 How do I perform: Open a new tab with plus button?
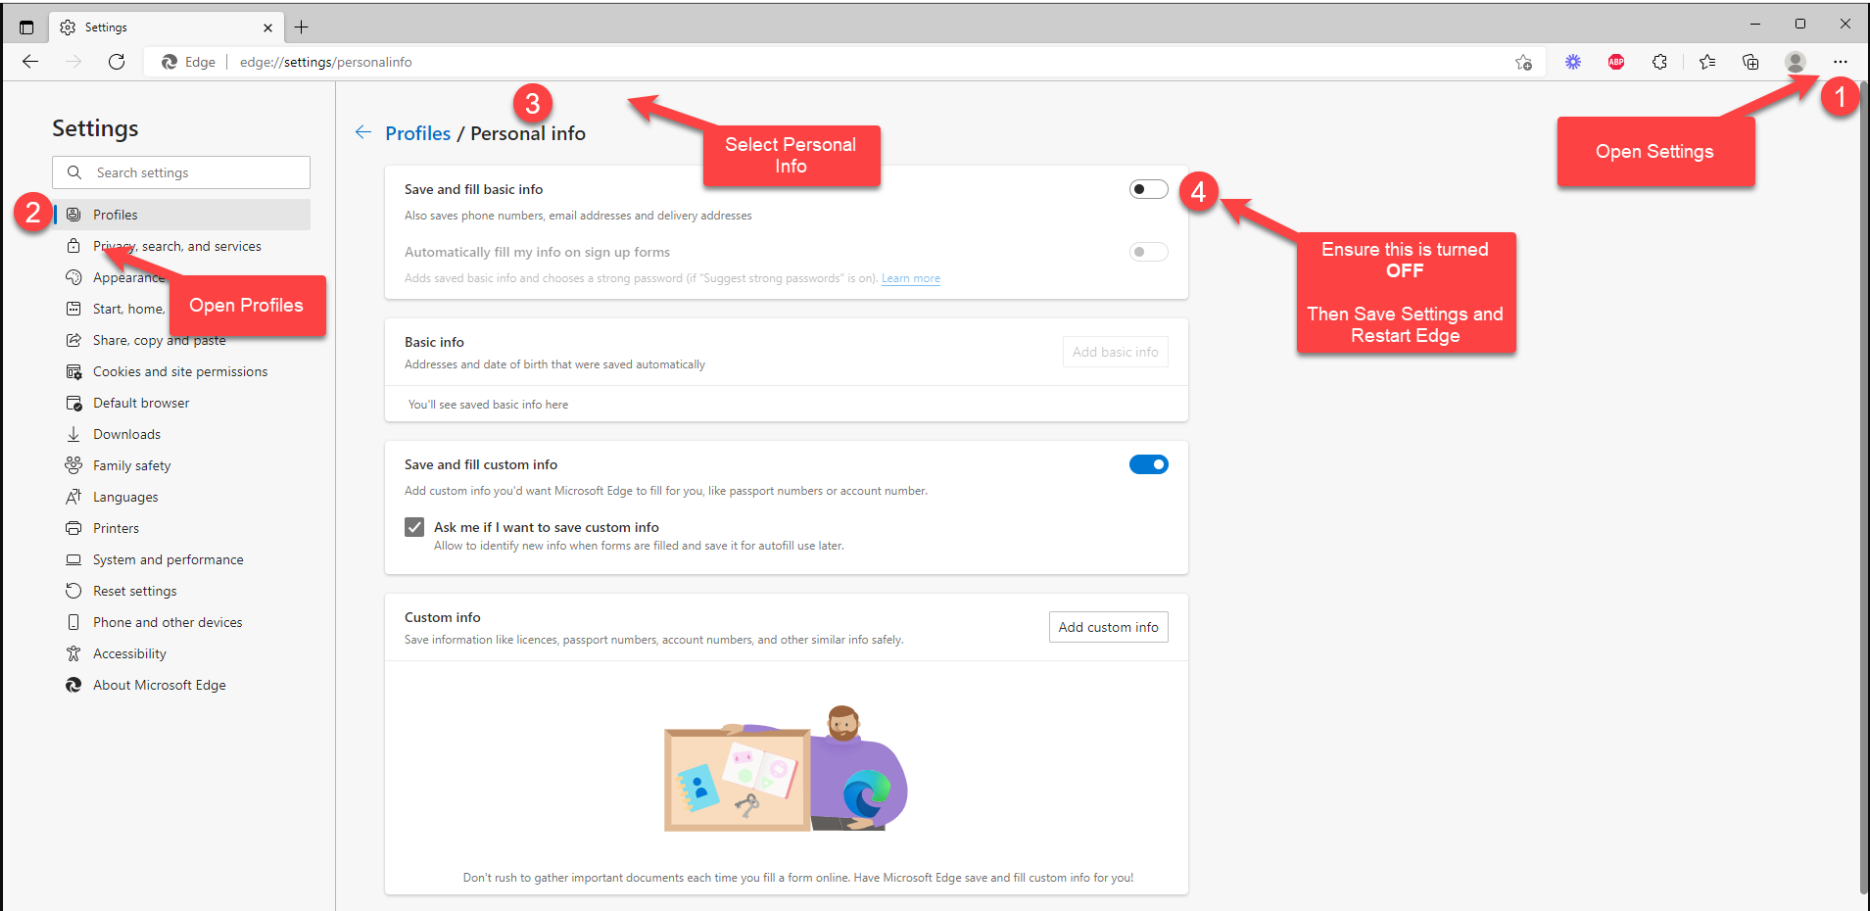(x=301, y=27)
